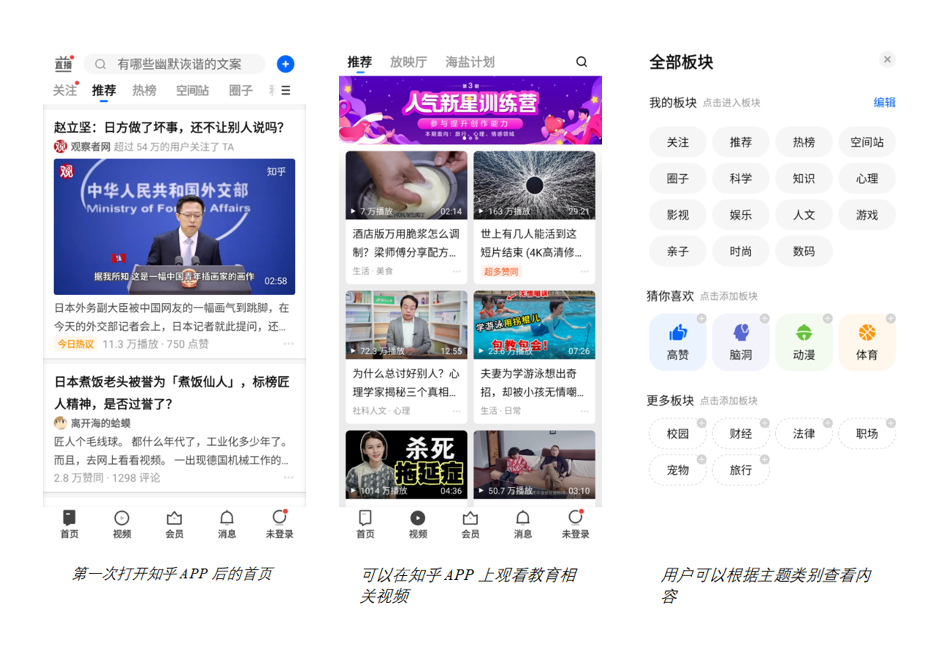Play 夫妻为学游泳 video
Image resolution: width=928 pixels, height=649 pixels.
point(534,325)
